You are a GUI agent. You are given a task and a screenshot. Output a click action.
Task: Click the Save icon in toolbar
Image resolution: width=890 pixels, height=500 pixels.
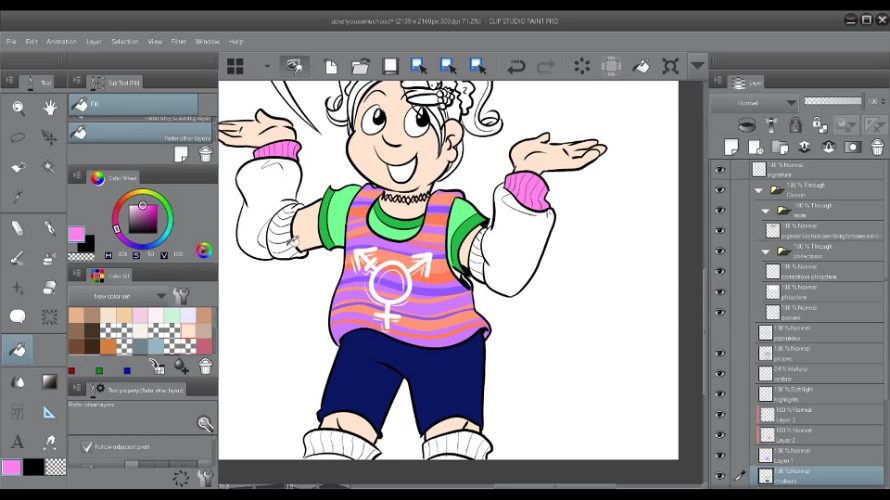390,66
